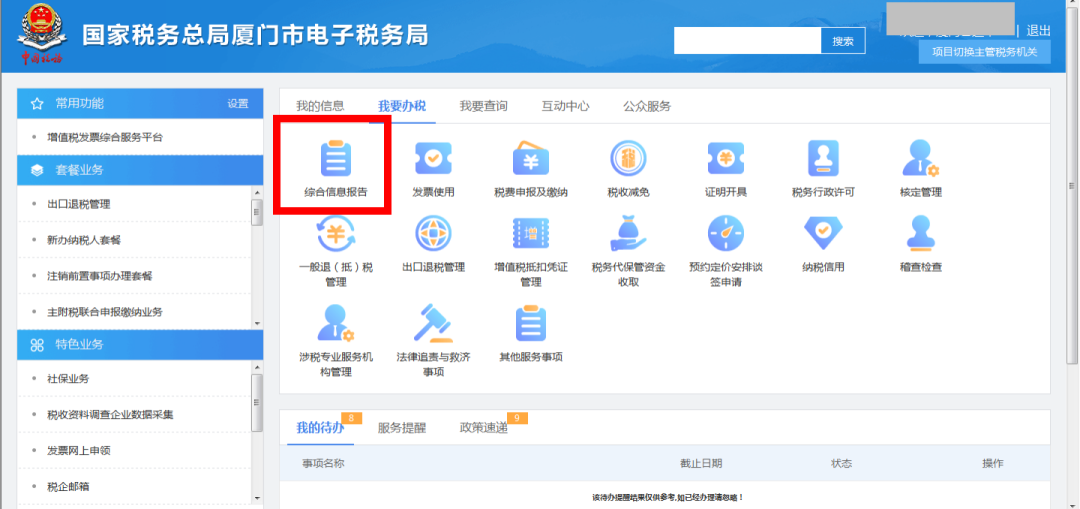
Task: Click the 常用功能 star icon
Action: (x=37, y=103)
